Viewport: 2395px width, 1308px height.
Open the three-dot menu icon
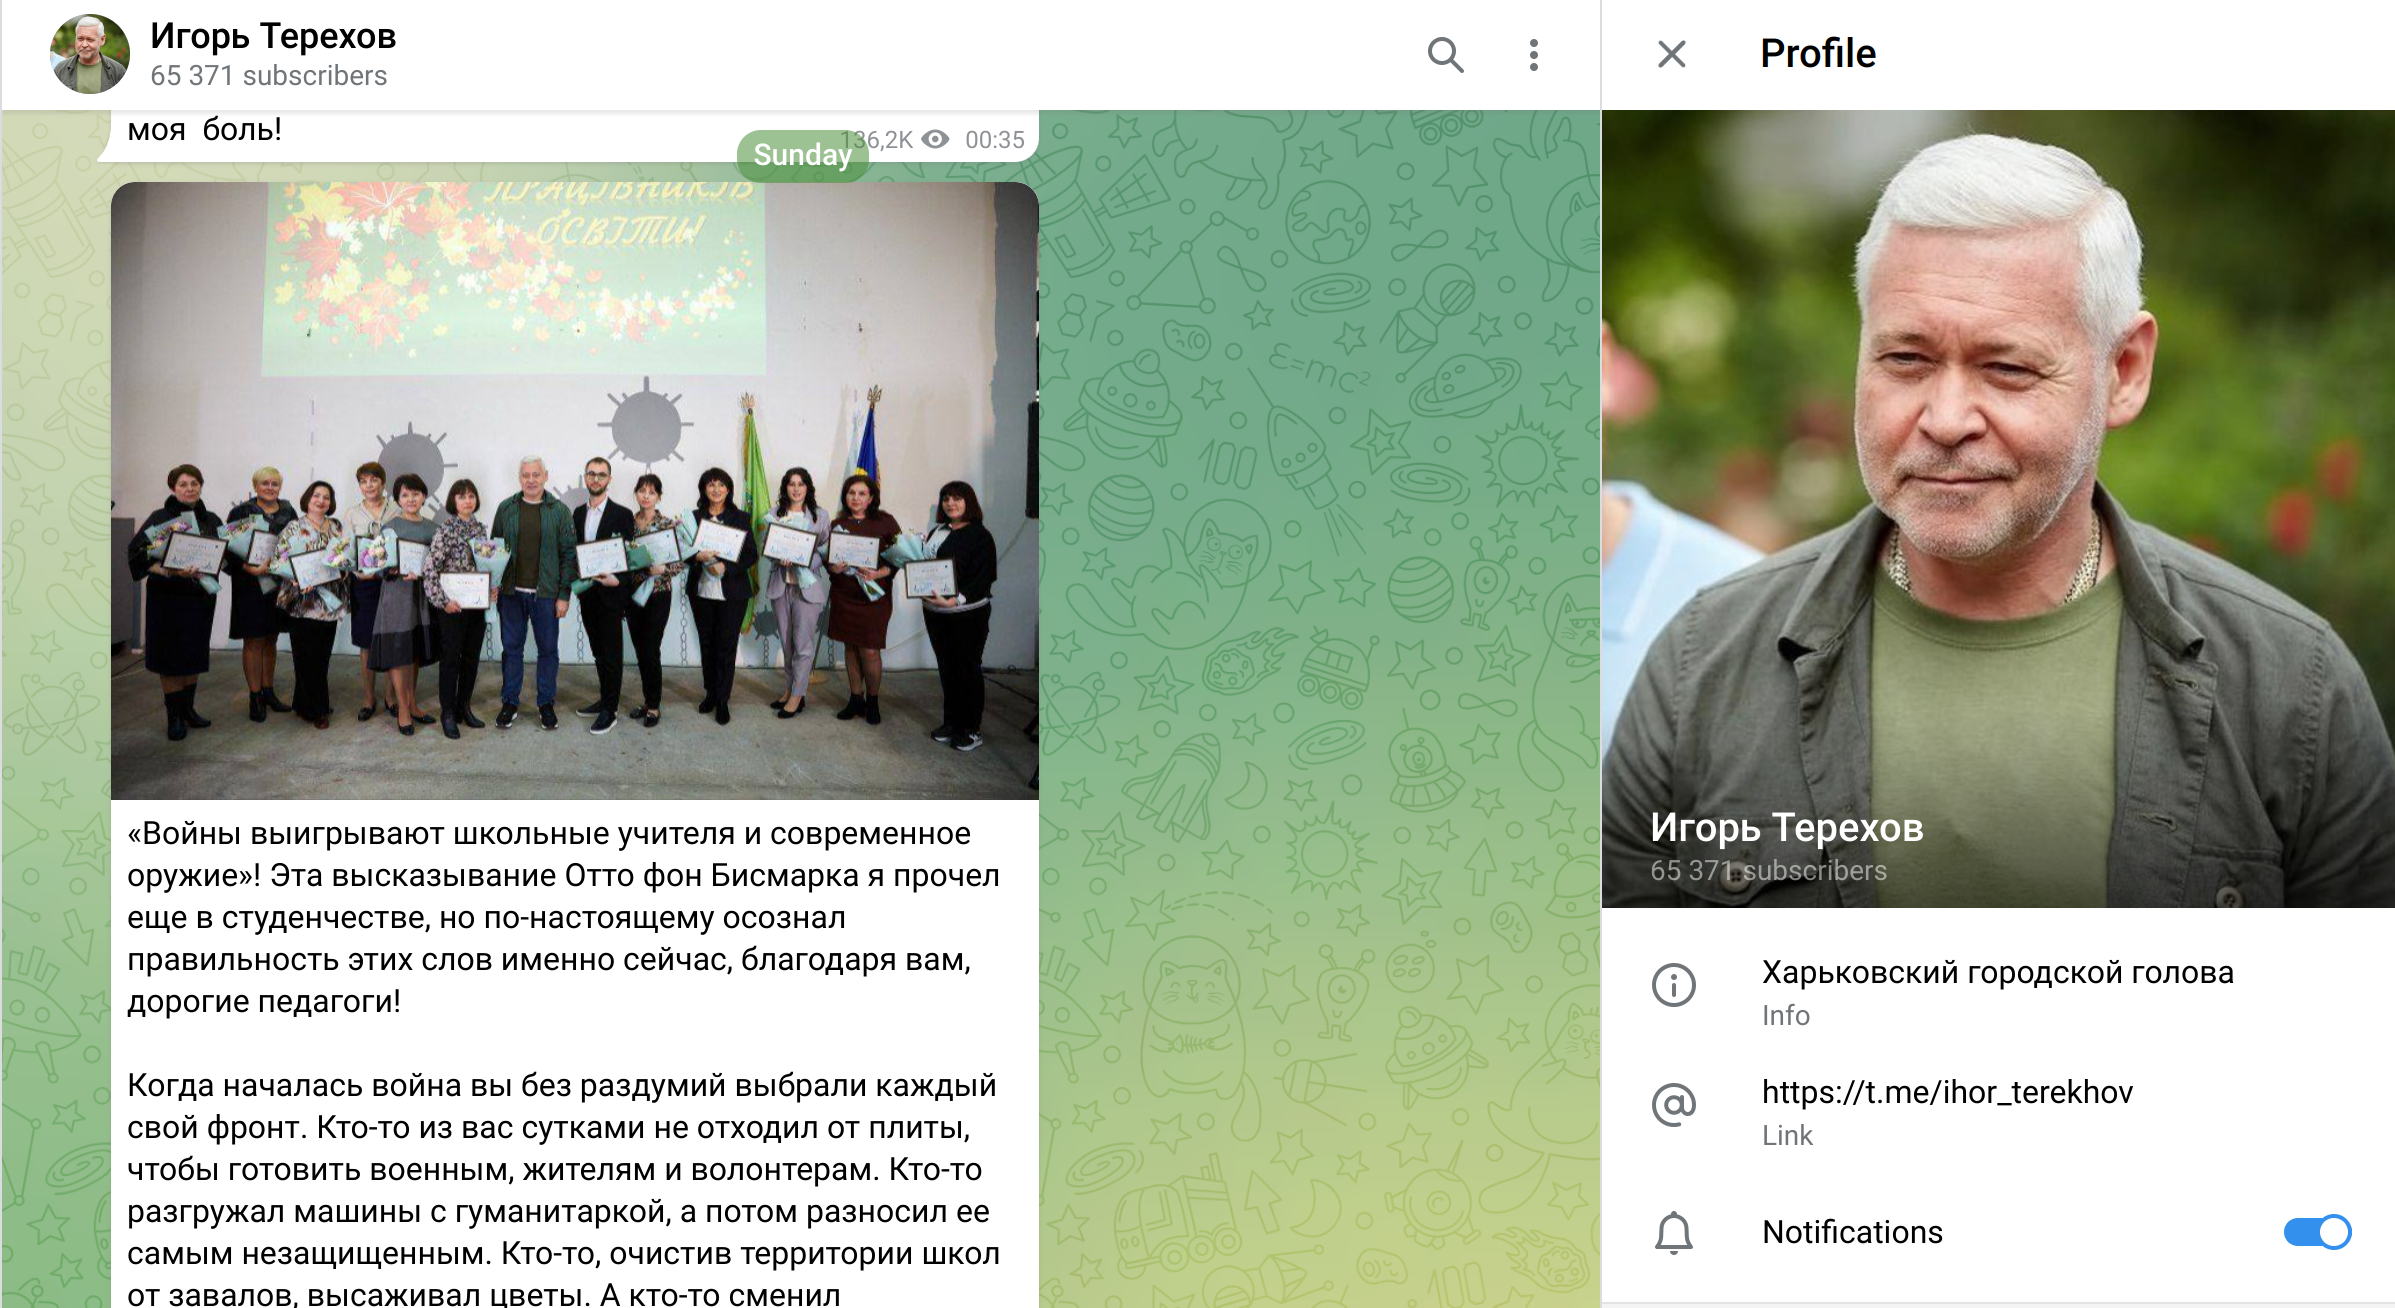tap(1533, 55)
